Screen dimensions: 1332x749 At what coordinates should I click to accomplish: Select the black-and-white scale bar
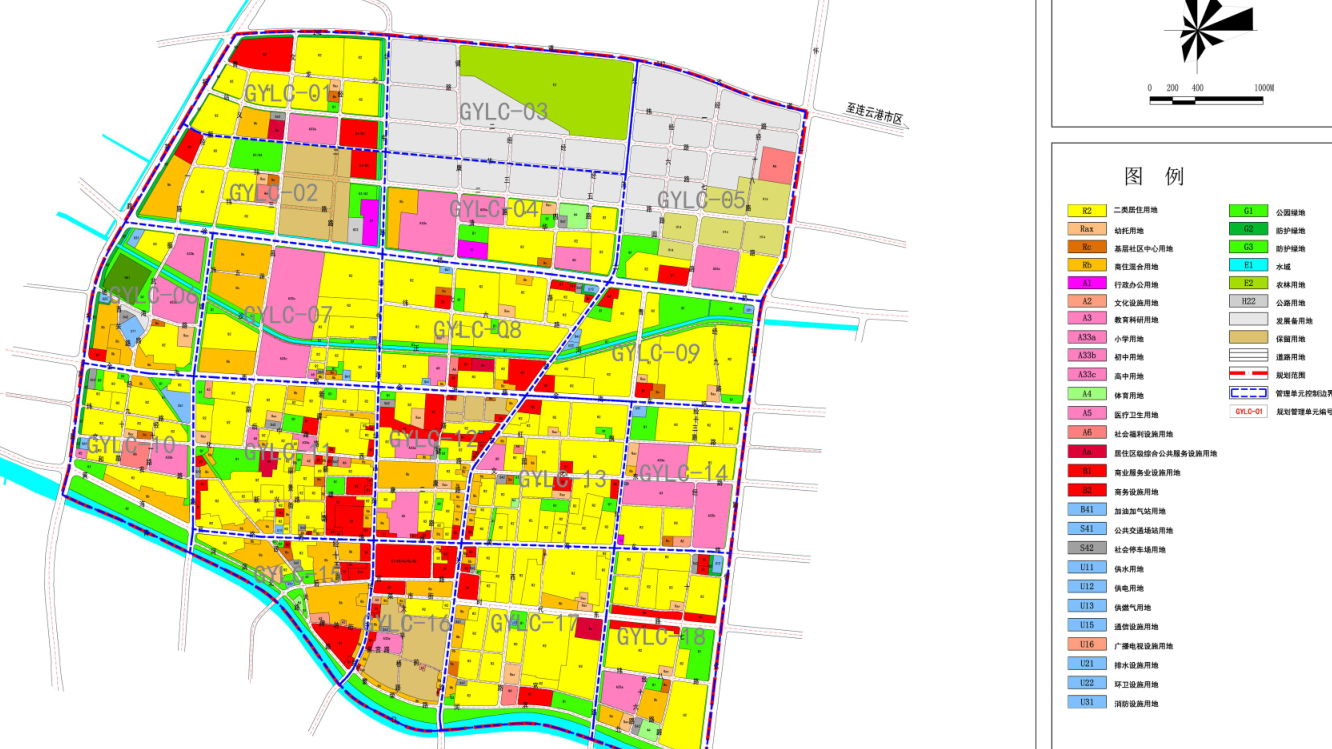point(1208,99)
